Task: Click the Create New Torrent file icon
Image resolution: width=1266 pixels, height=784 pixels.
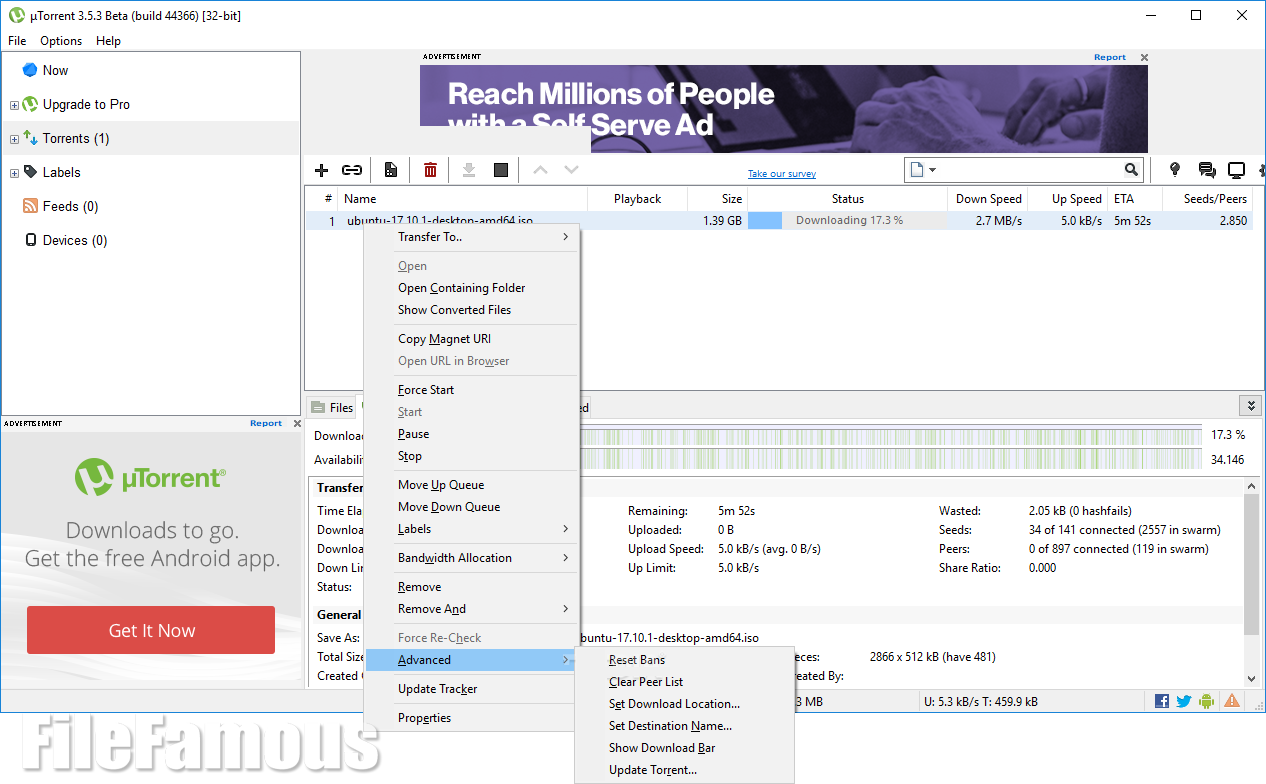Action: (391, 170)
